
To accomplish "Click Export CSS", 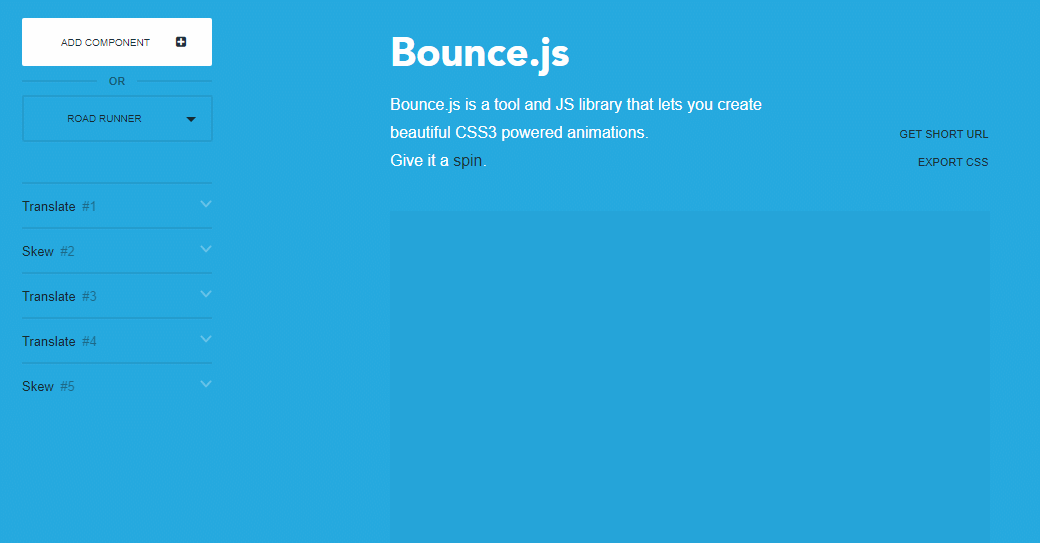I will pyautogui.click(x=952, y=162).
